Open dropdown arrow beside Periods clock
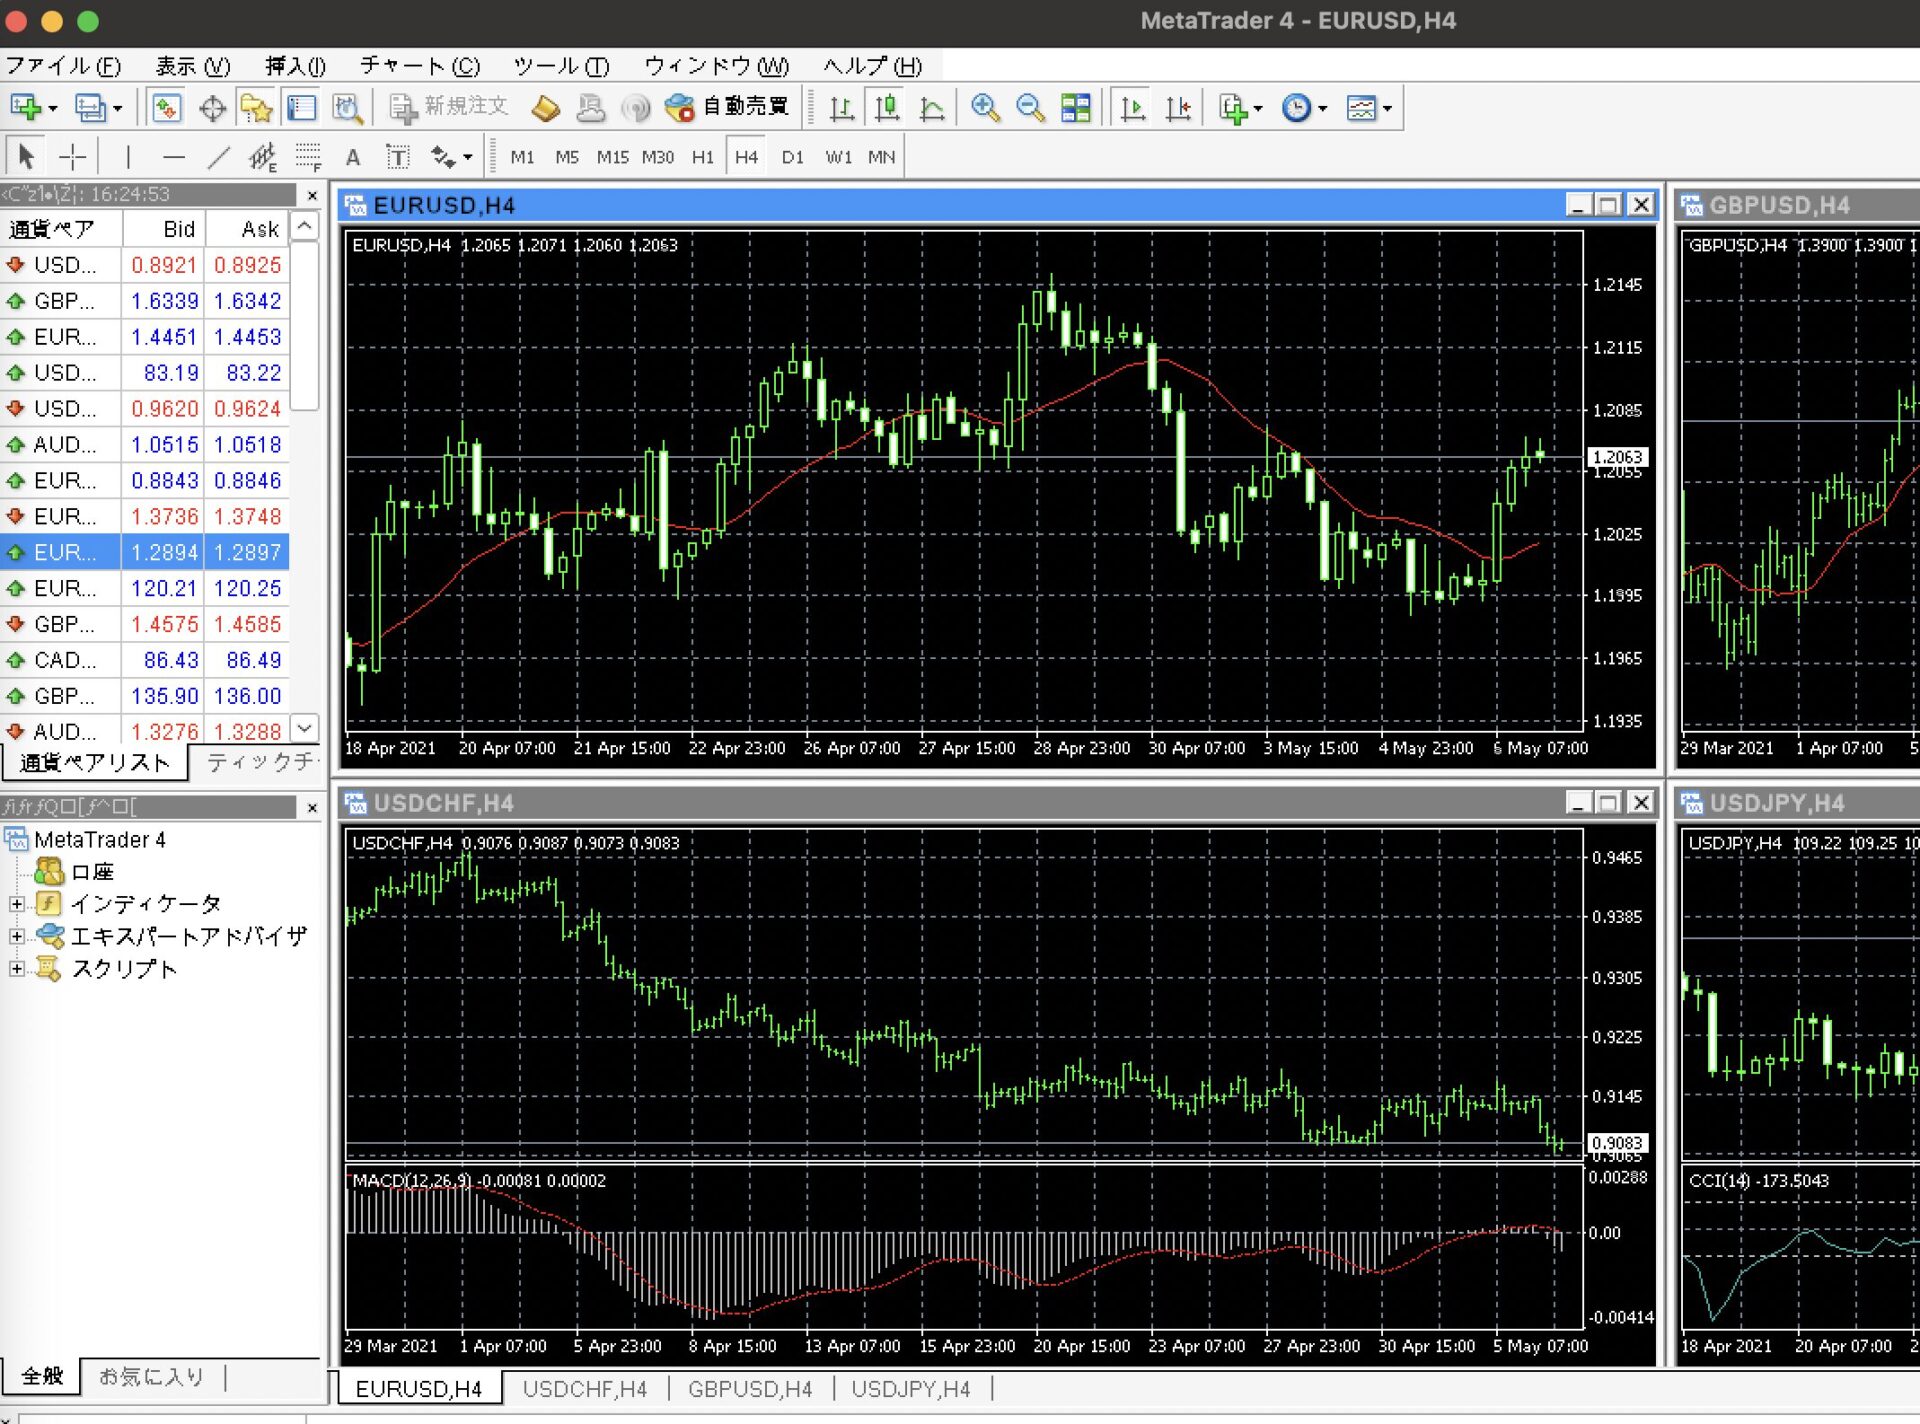The width and height of the screenshot is (1920, 1424). point(1322,108)
